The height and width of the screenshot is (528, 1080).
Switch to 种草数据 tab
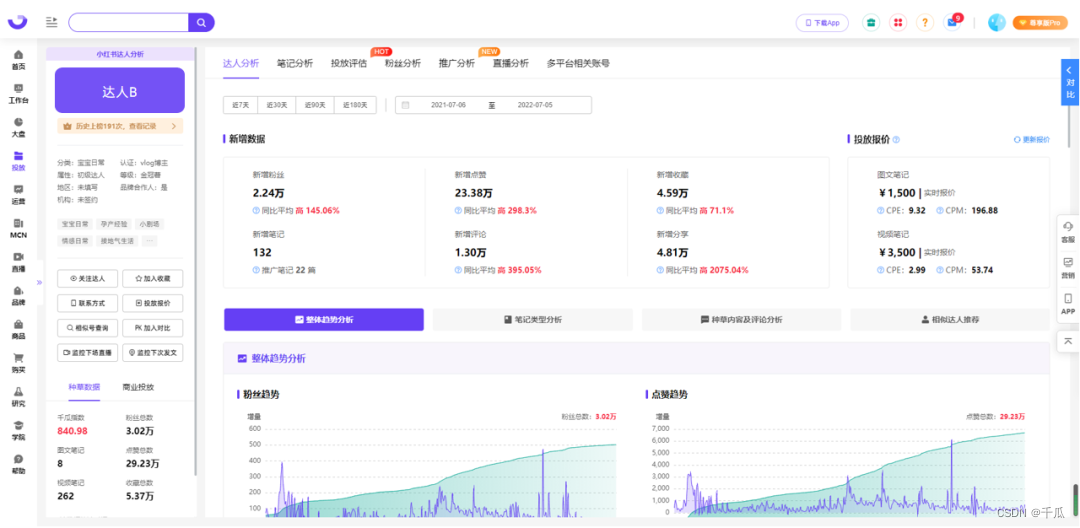(84, 387)
